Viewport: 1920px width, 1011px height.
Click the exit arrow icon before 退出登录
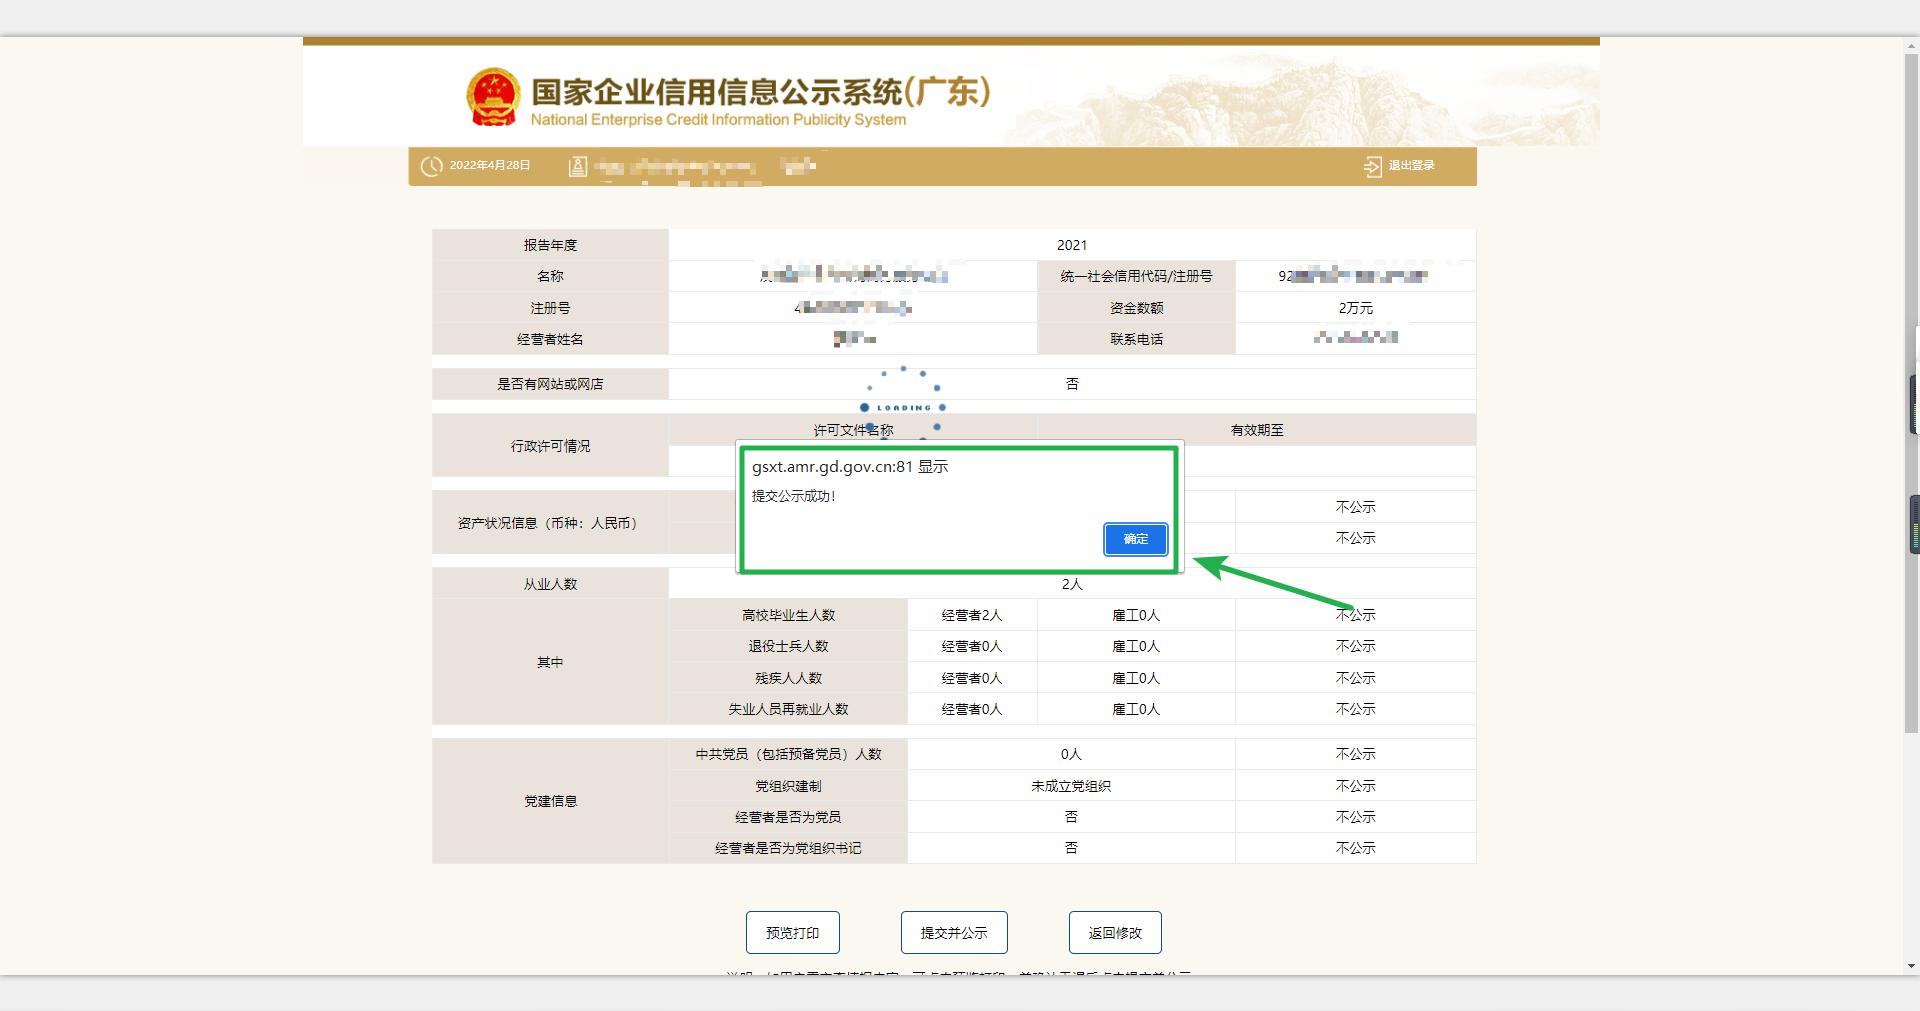pyautogui.click(x=1372, y=166)
